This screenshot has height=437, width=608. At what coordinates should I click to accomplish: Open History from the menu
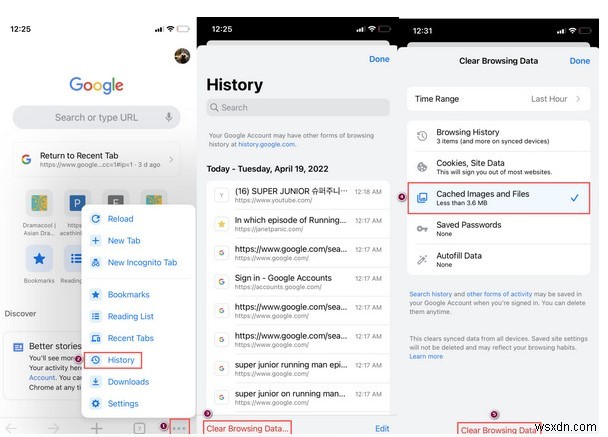pos(113,360)
